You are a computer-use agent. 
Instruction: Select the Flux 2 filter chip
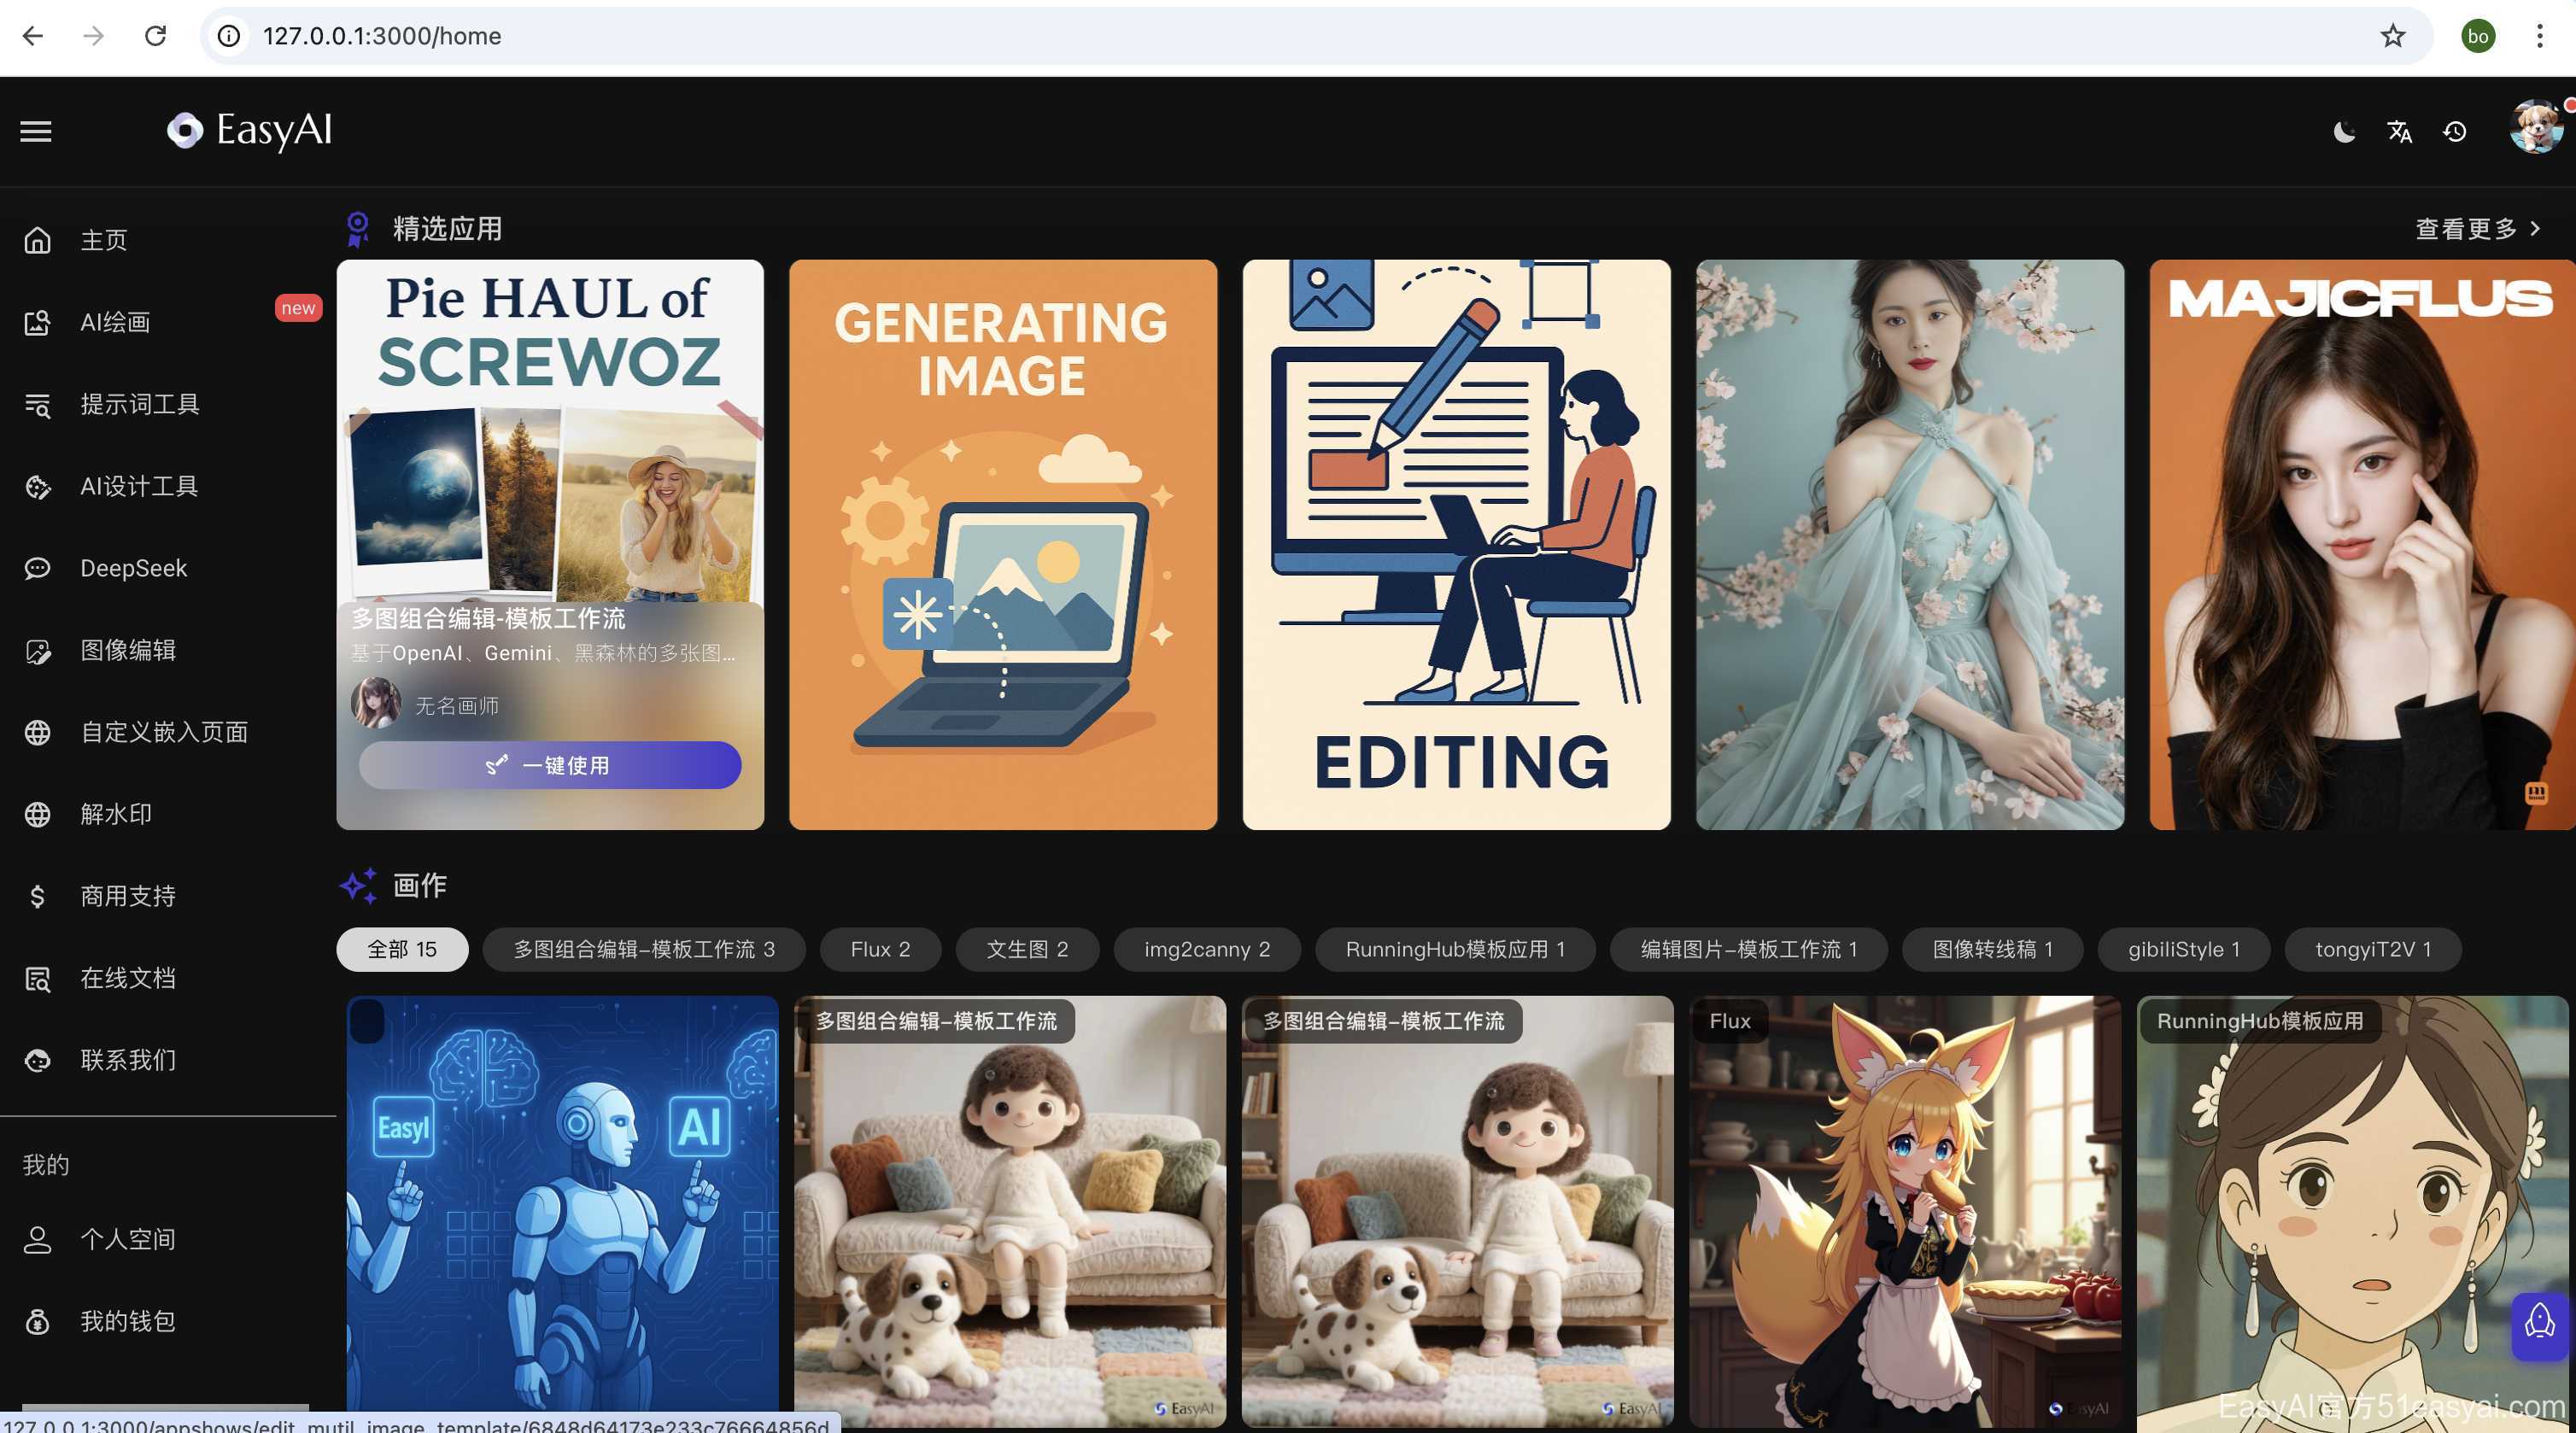[x=880, y=949]
